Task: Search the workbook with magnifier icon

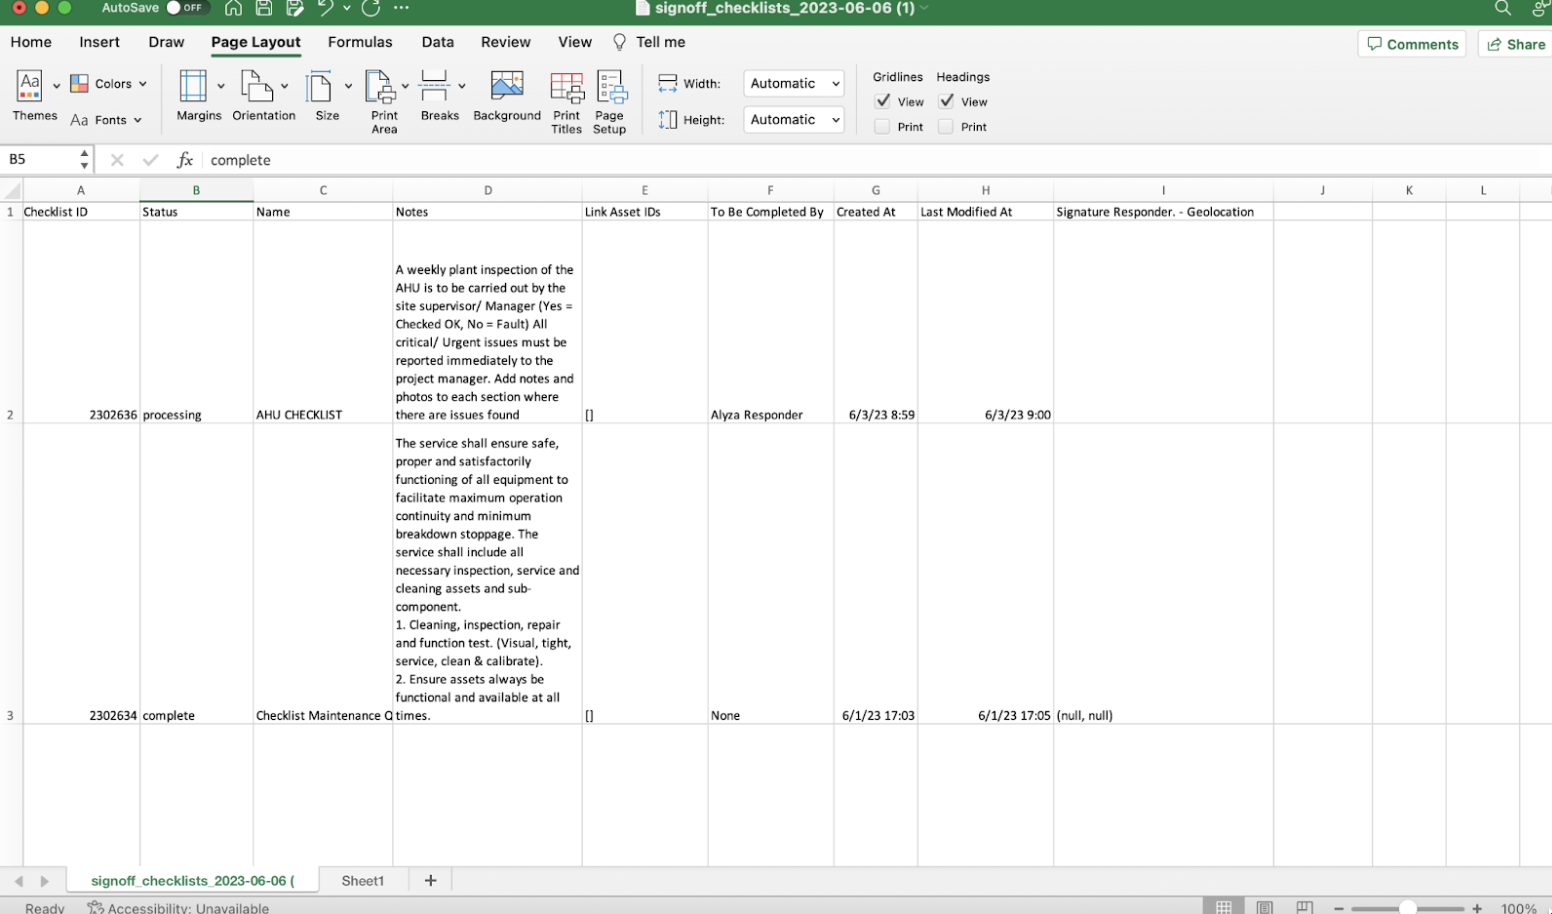Action: tap(1502, 8)
